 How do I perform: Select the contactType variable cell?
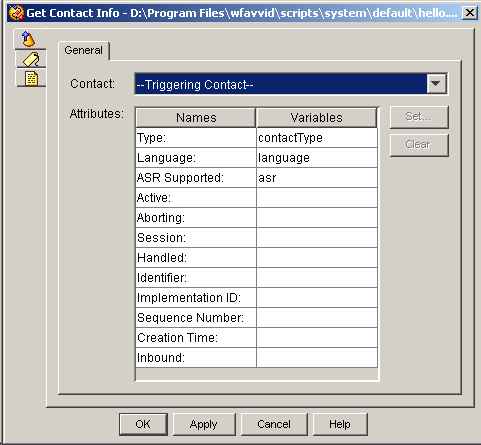click(317, 138)
